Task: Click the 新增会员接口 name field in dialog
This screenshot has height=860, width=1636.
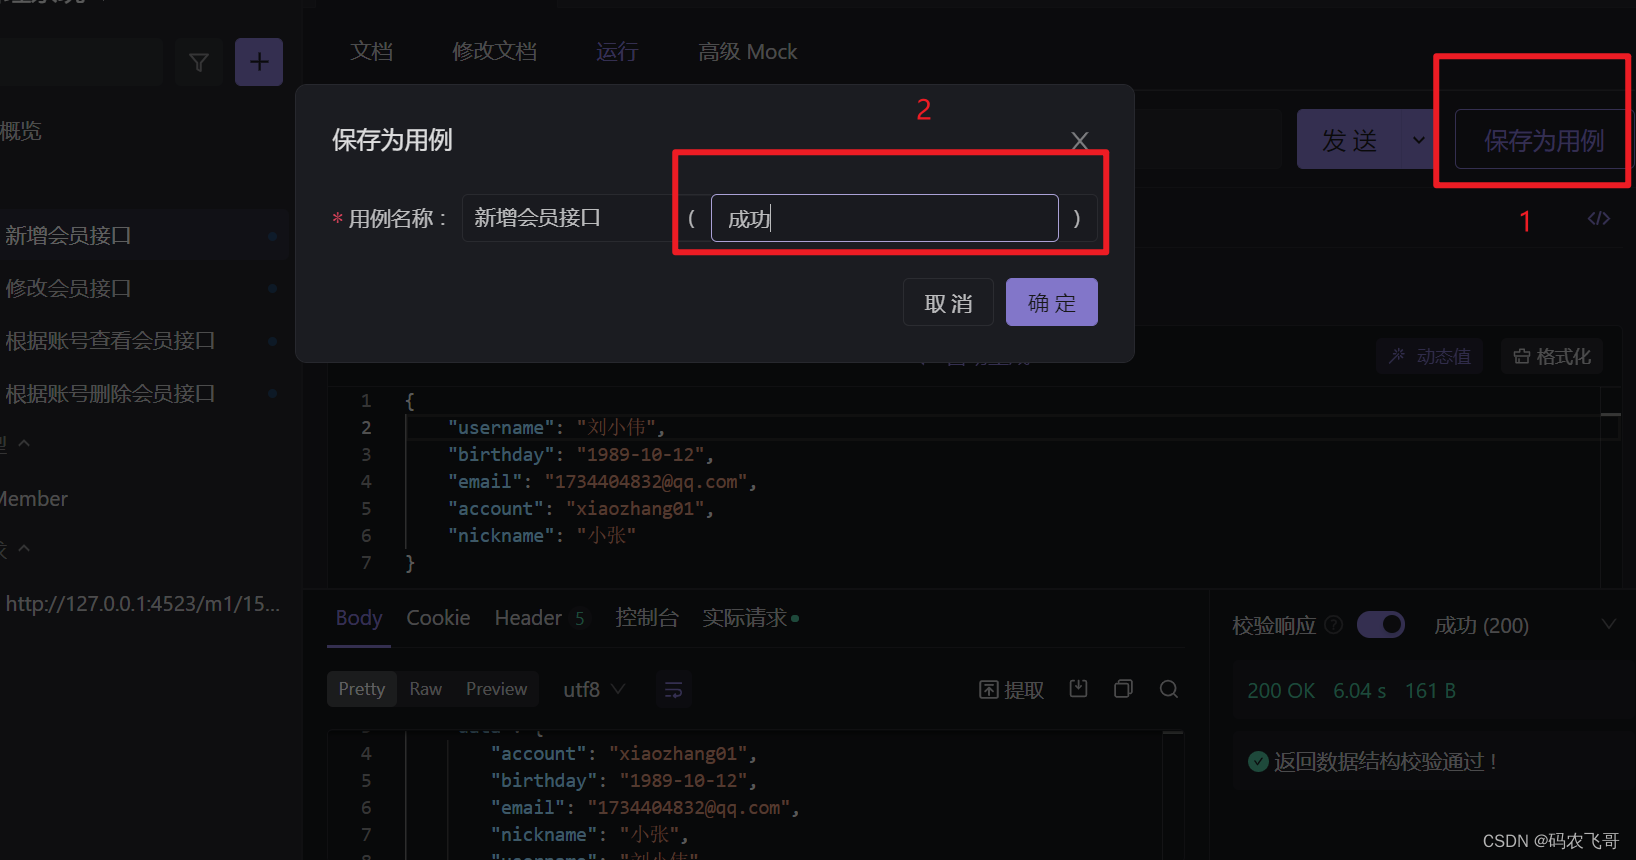Action: click(x=568, y=218)
